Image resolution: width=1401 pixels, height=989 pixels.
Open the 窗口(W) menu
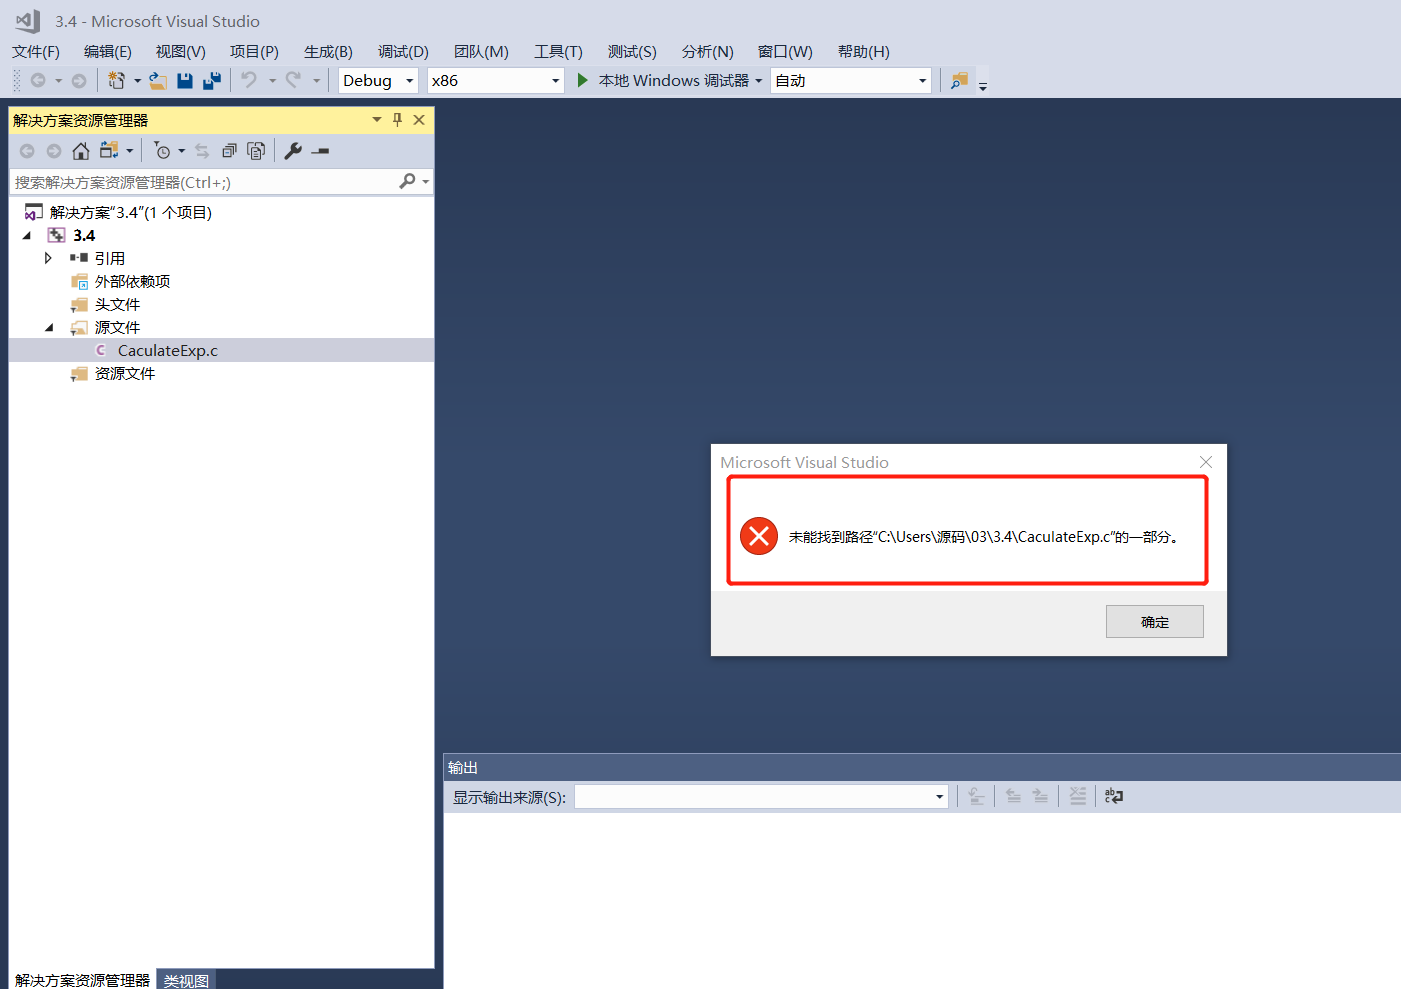[x=785, y=51]
